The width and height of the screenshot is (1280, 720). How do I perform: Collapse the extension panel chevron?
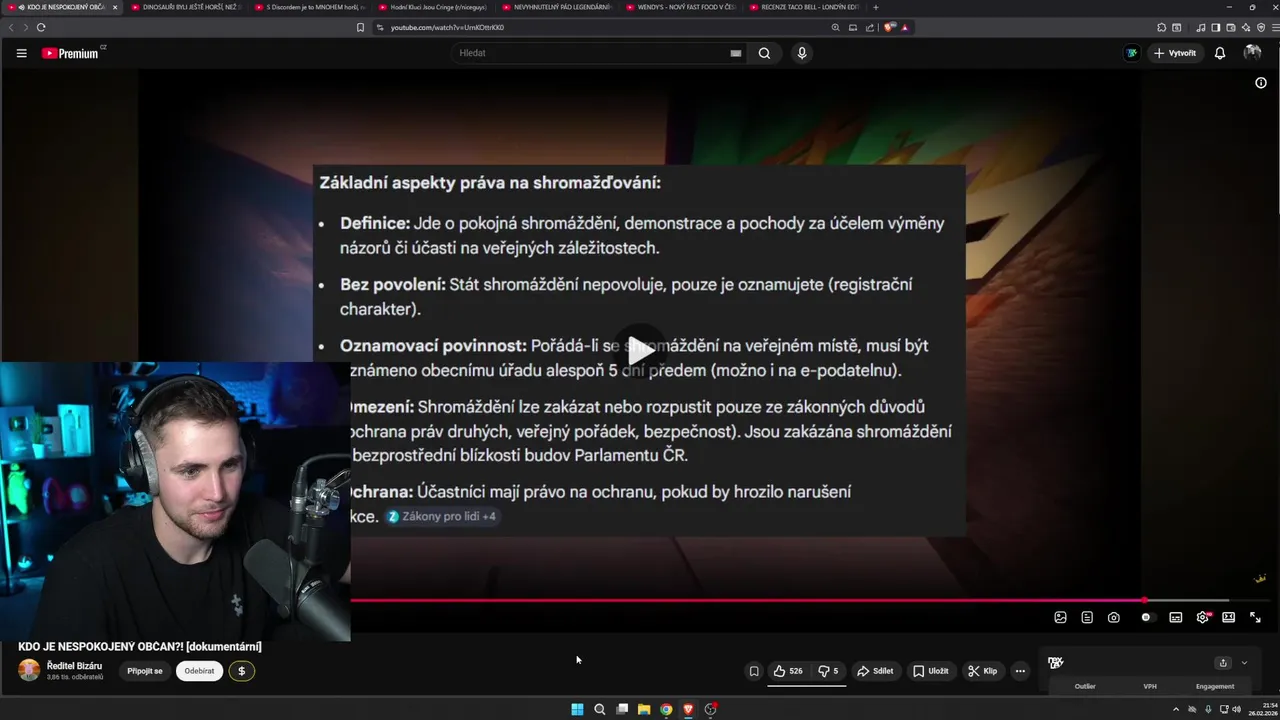pyautogui.click(x=1244, y=663)
